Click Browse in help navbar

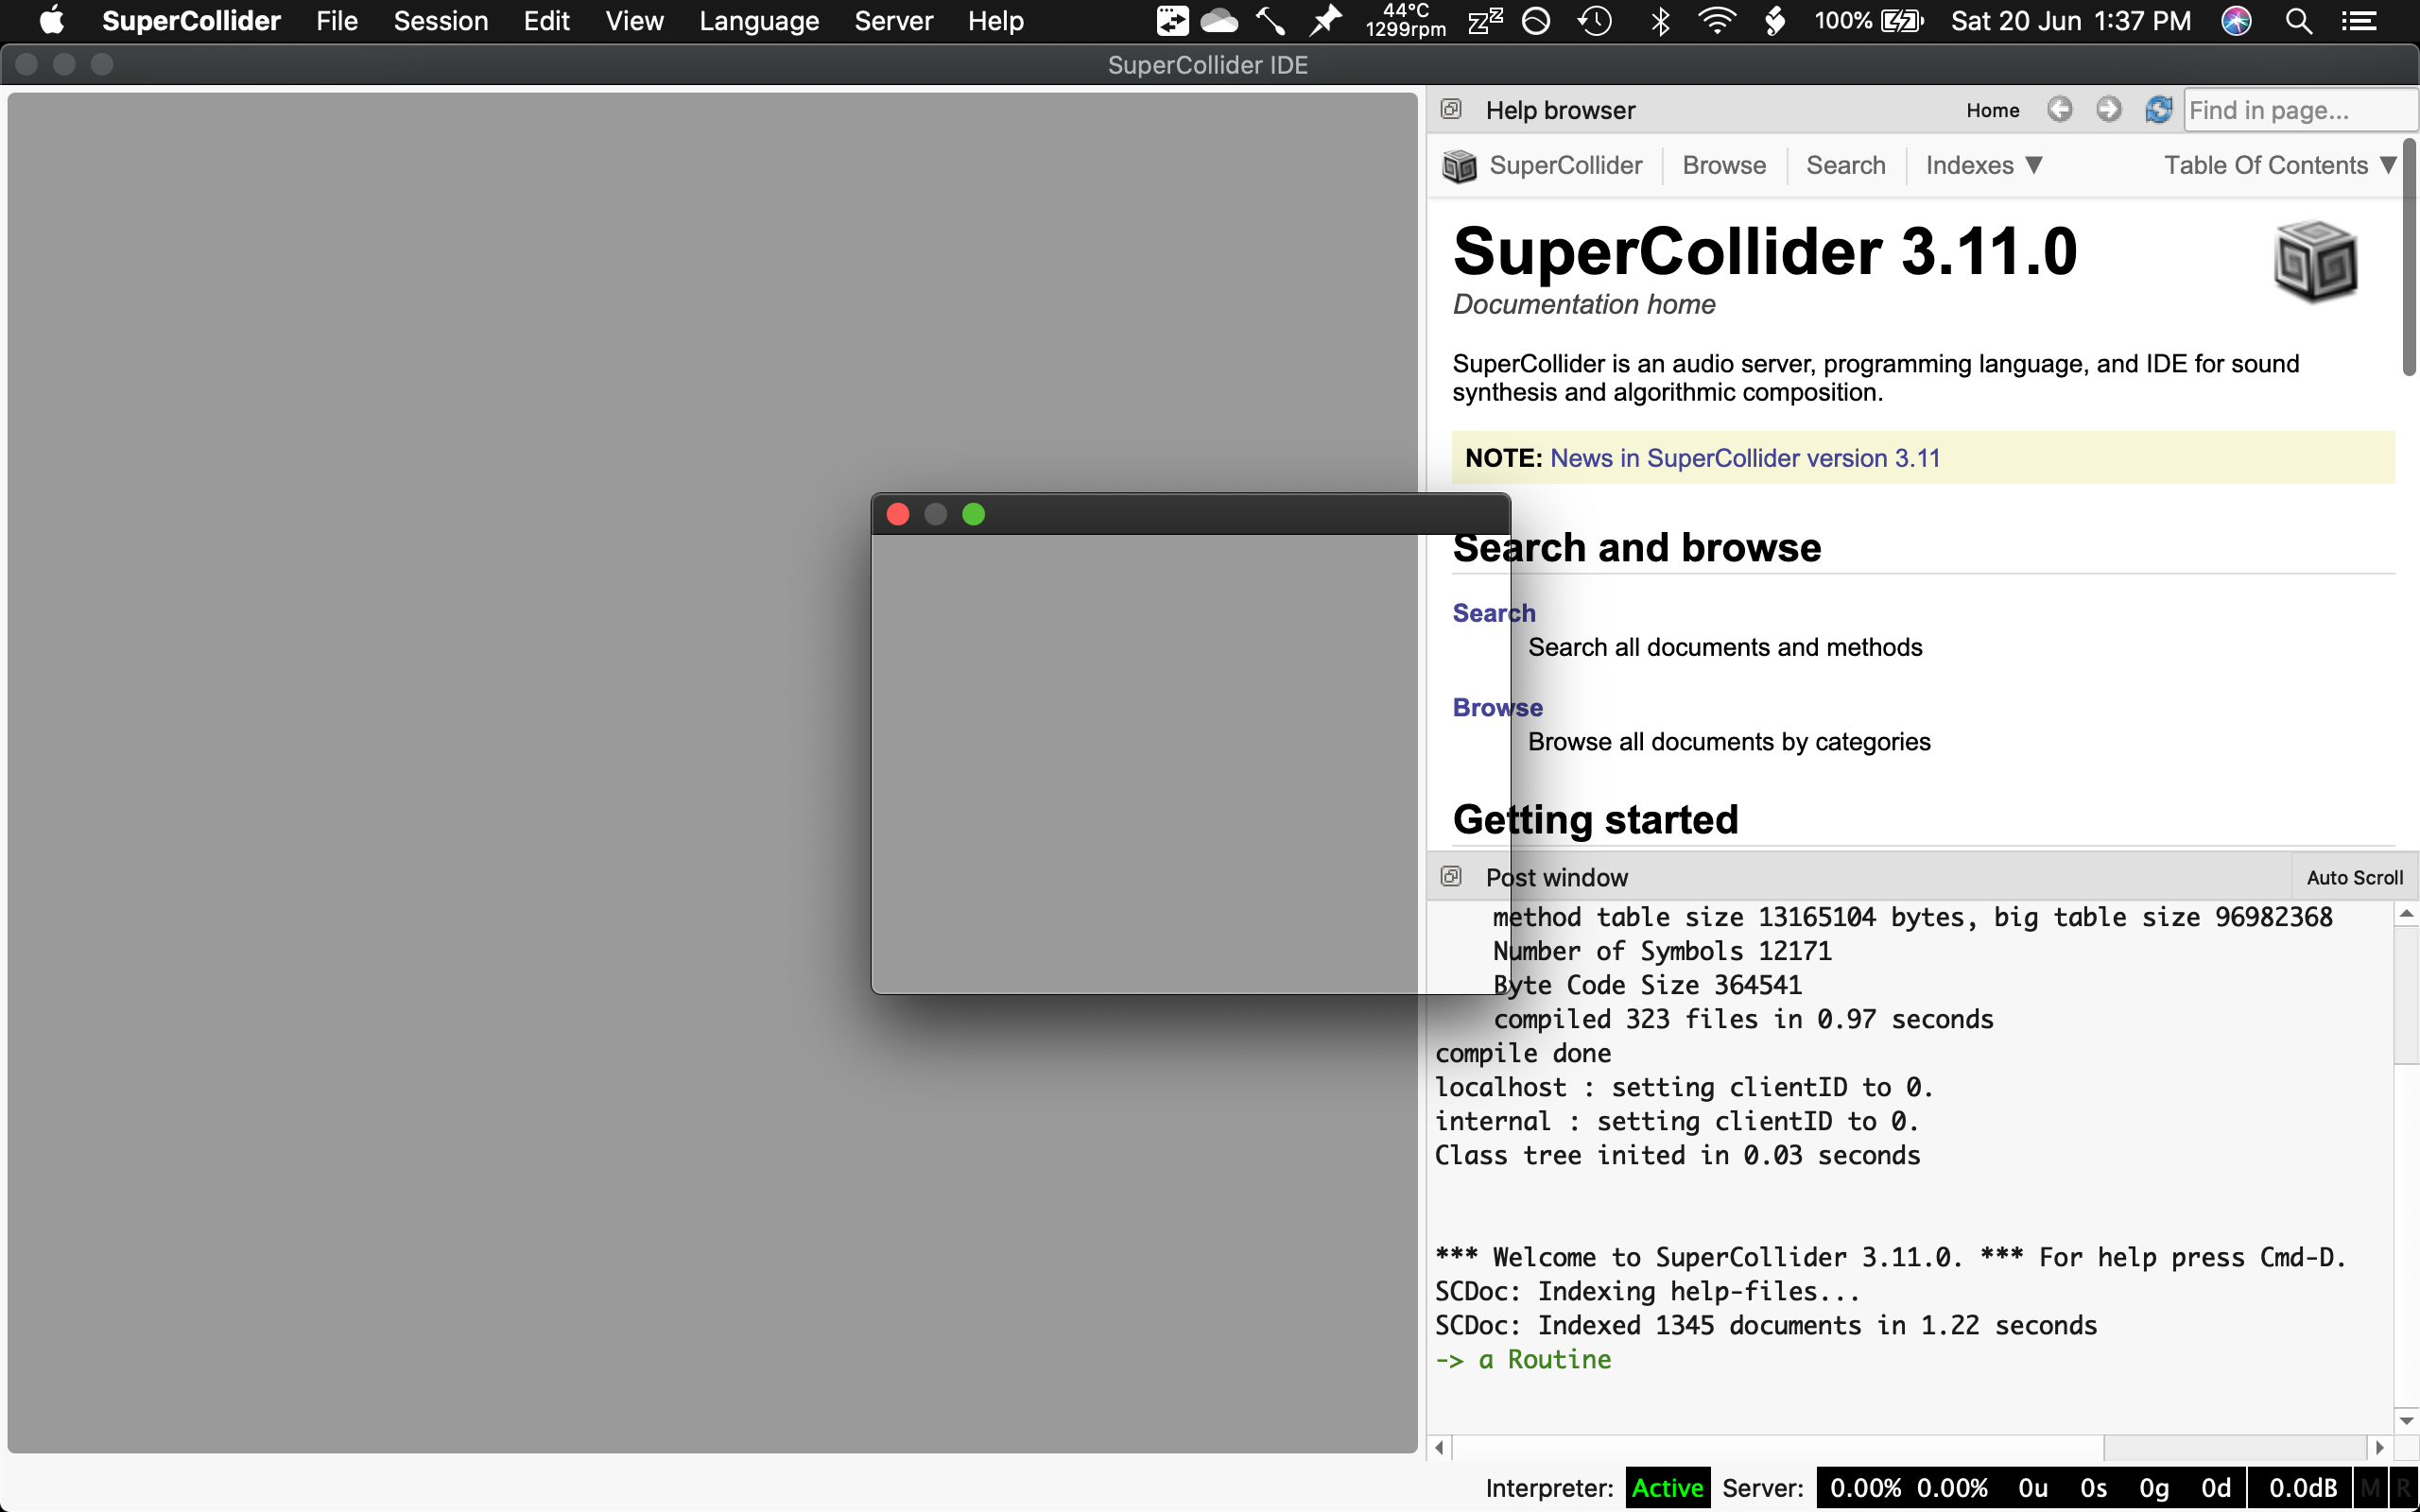(x=1724, y=165)
